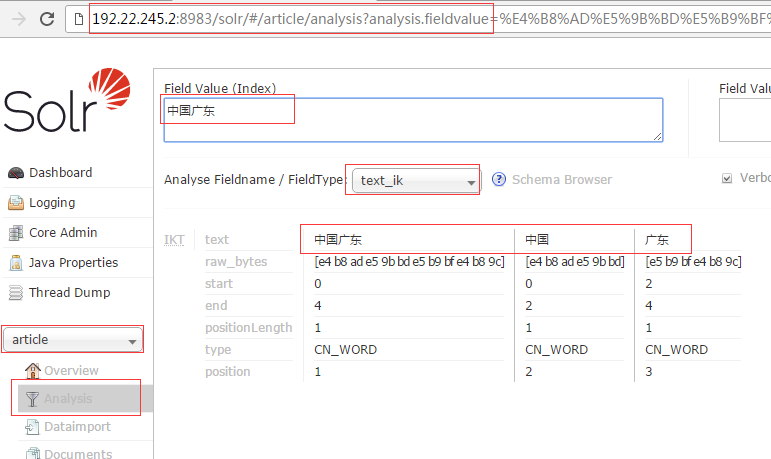
Task: Click the Overview house icon
Action: click(33, 370)
